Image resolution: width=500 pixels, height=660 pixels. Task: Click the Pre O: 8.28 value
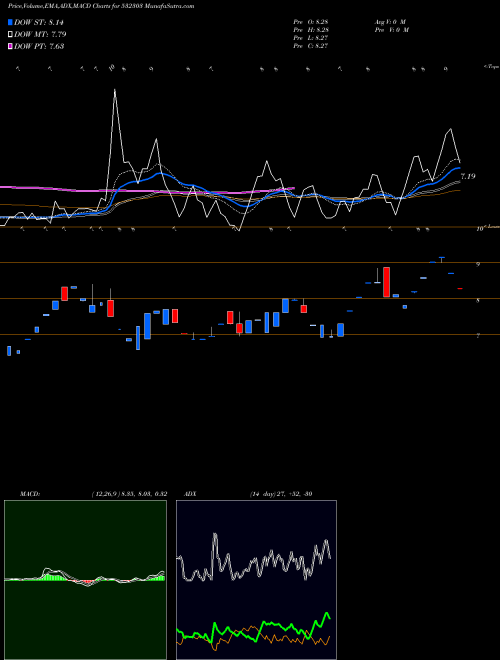coord(311,22)
